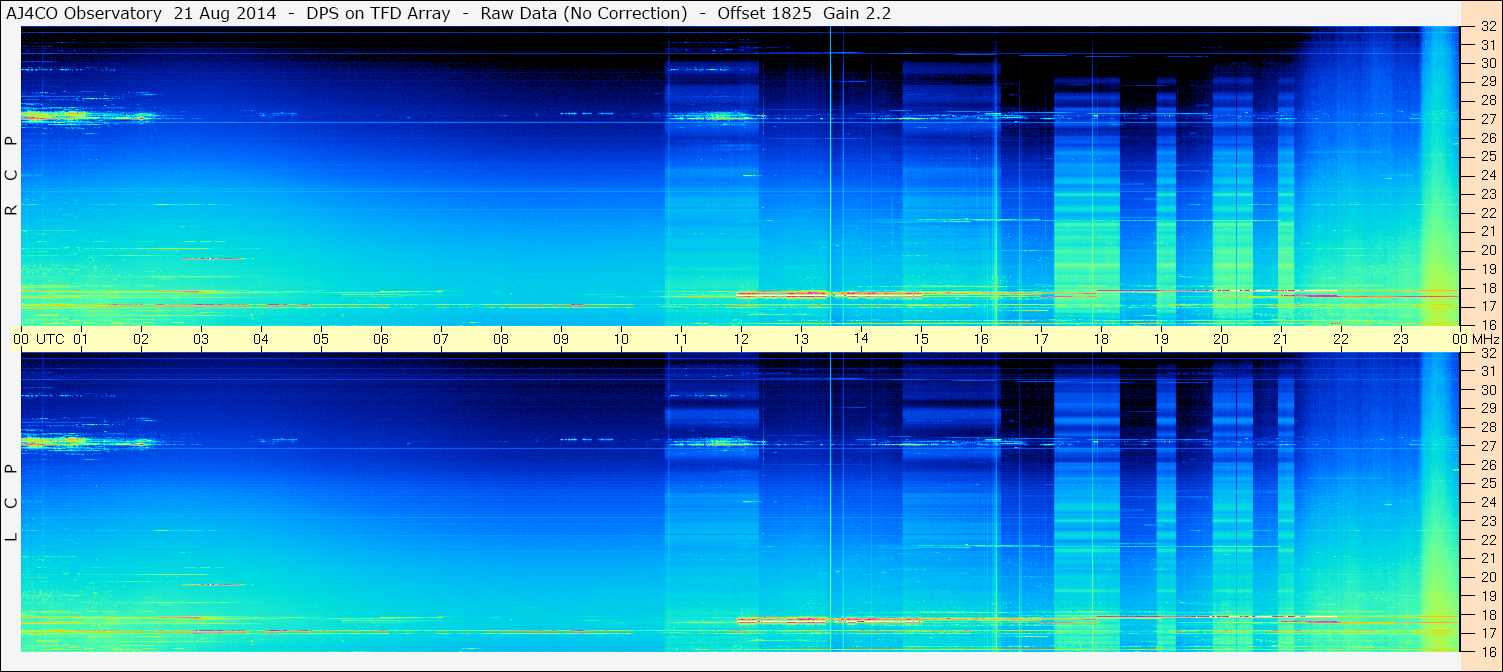Select the 18 hour mark on time axis

pyautogui.click(x=1101, y=340)
